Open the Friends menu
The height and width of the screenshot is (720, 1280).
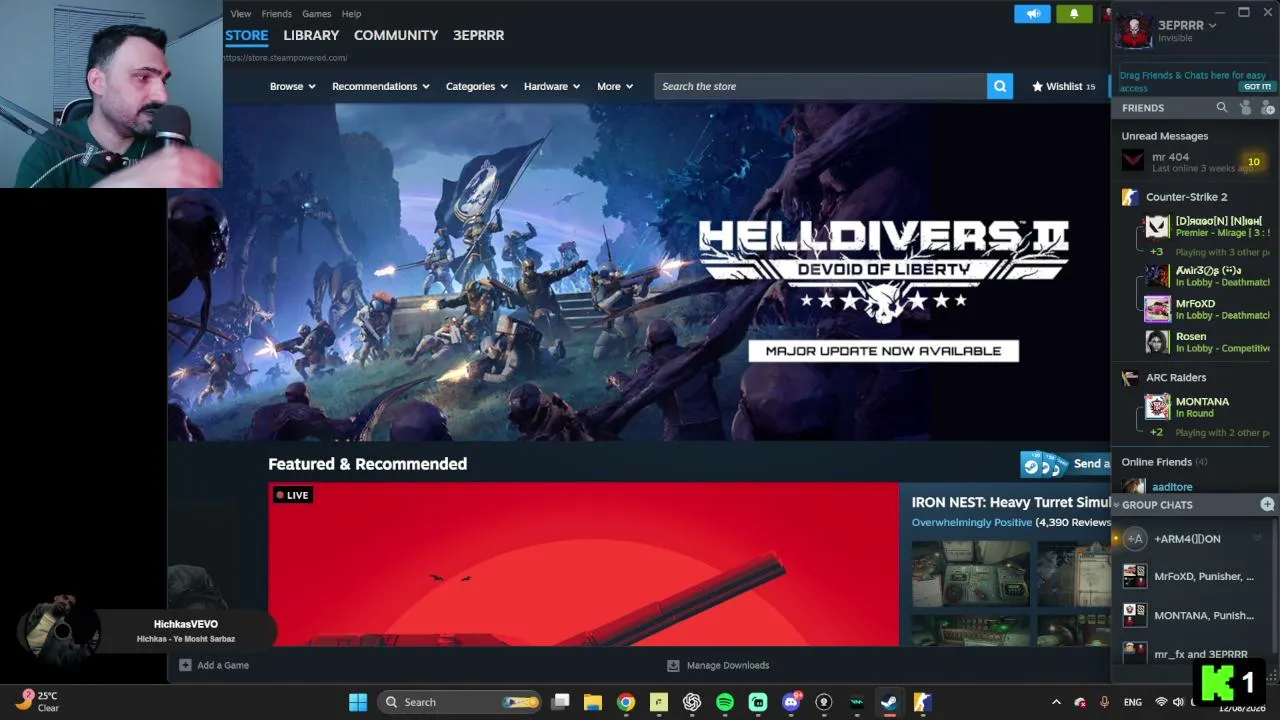[x=277, y=13]
